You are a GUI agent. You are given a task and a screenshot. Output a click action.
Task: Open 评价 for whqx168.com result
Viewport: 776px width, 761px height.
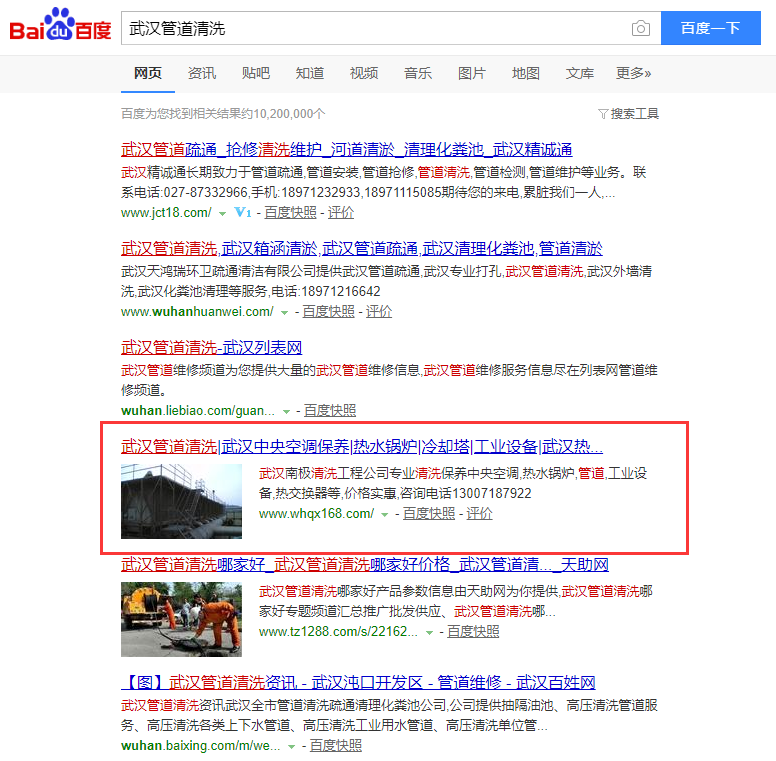click(480, 514)
